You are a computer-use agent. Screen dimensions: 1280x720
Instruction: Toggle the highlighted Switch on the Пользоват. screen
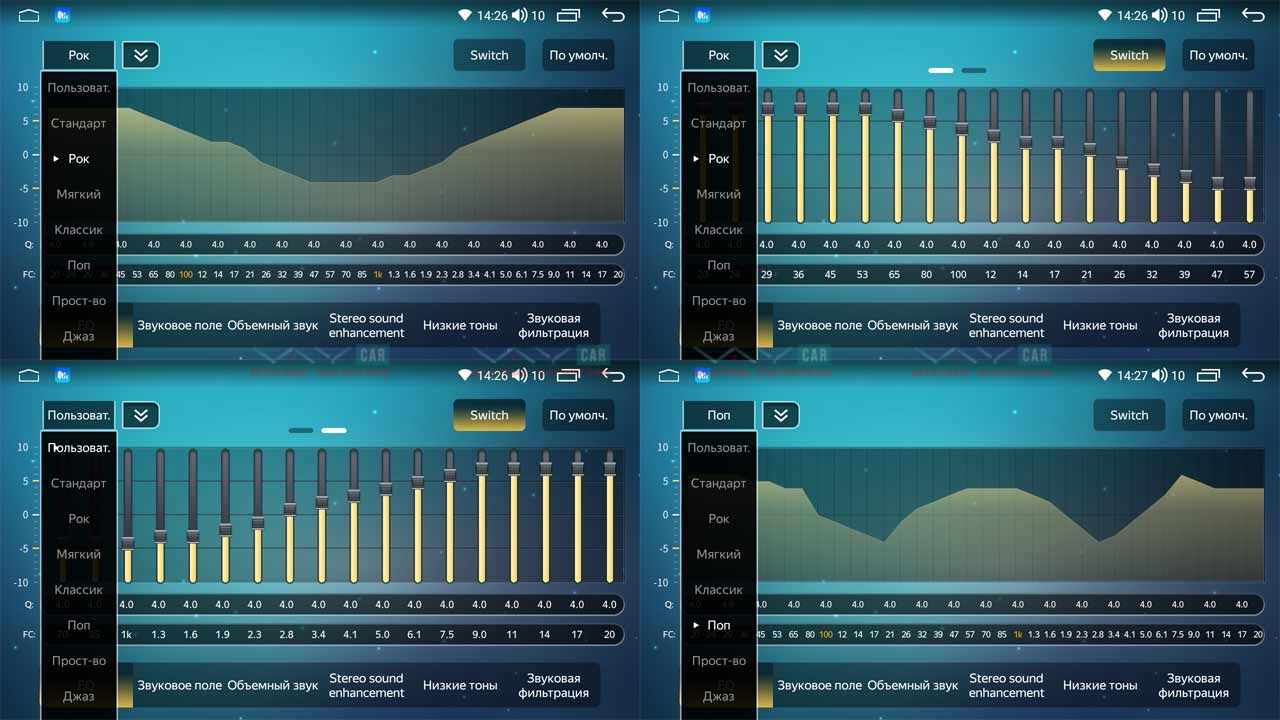tap(489, 415)
